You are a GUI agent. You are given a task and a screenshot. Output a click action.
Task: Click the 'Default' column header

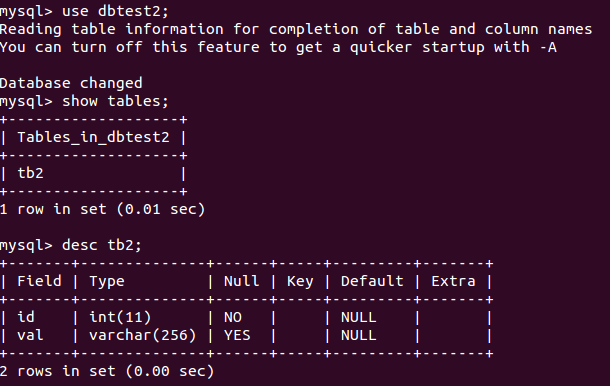(x=372, y=281)
